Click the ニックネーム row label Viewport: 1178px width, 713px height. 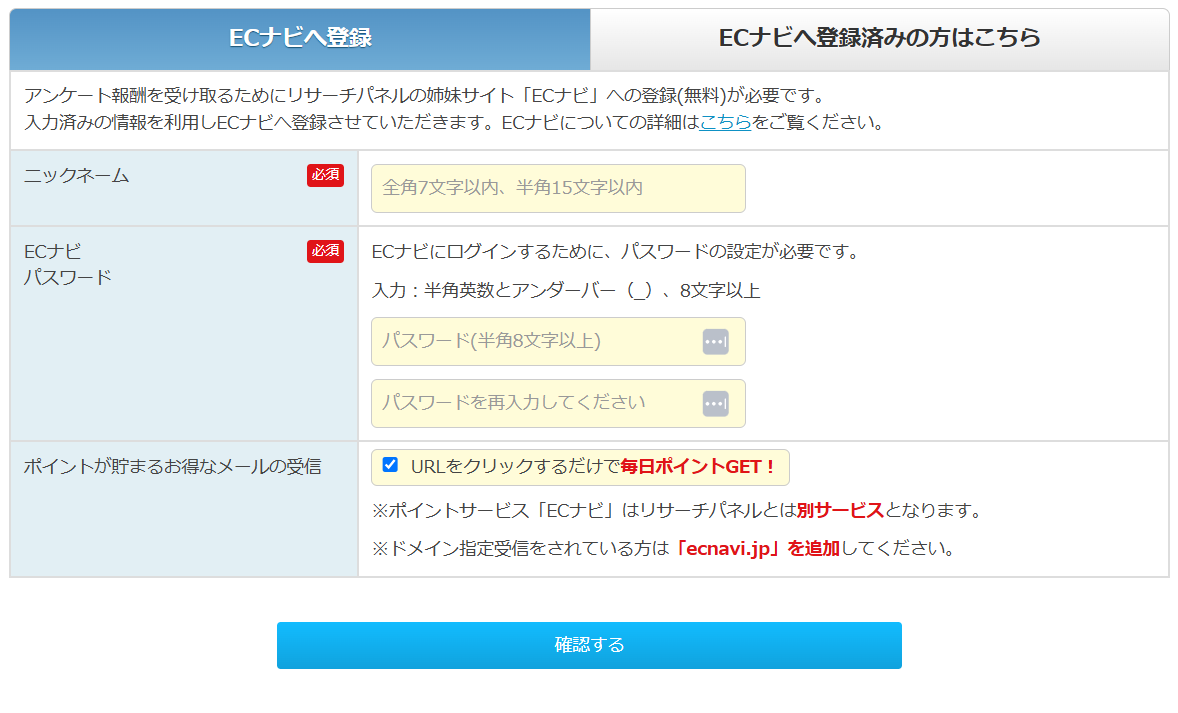[77, 176]
